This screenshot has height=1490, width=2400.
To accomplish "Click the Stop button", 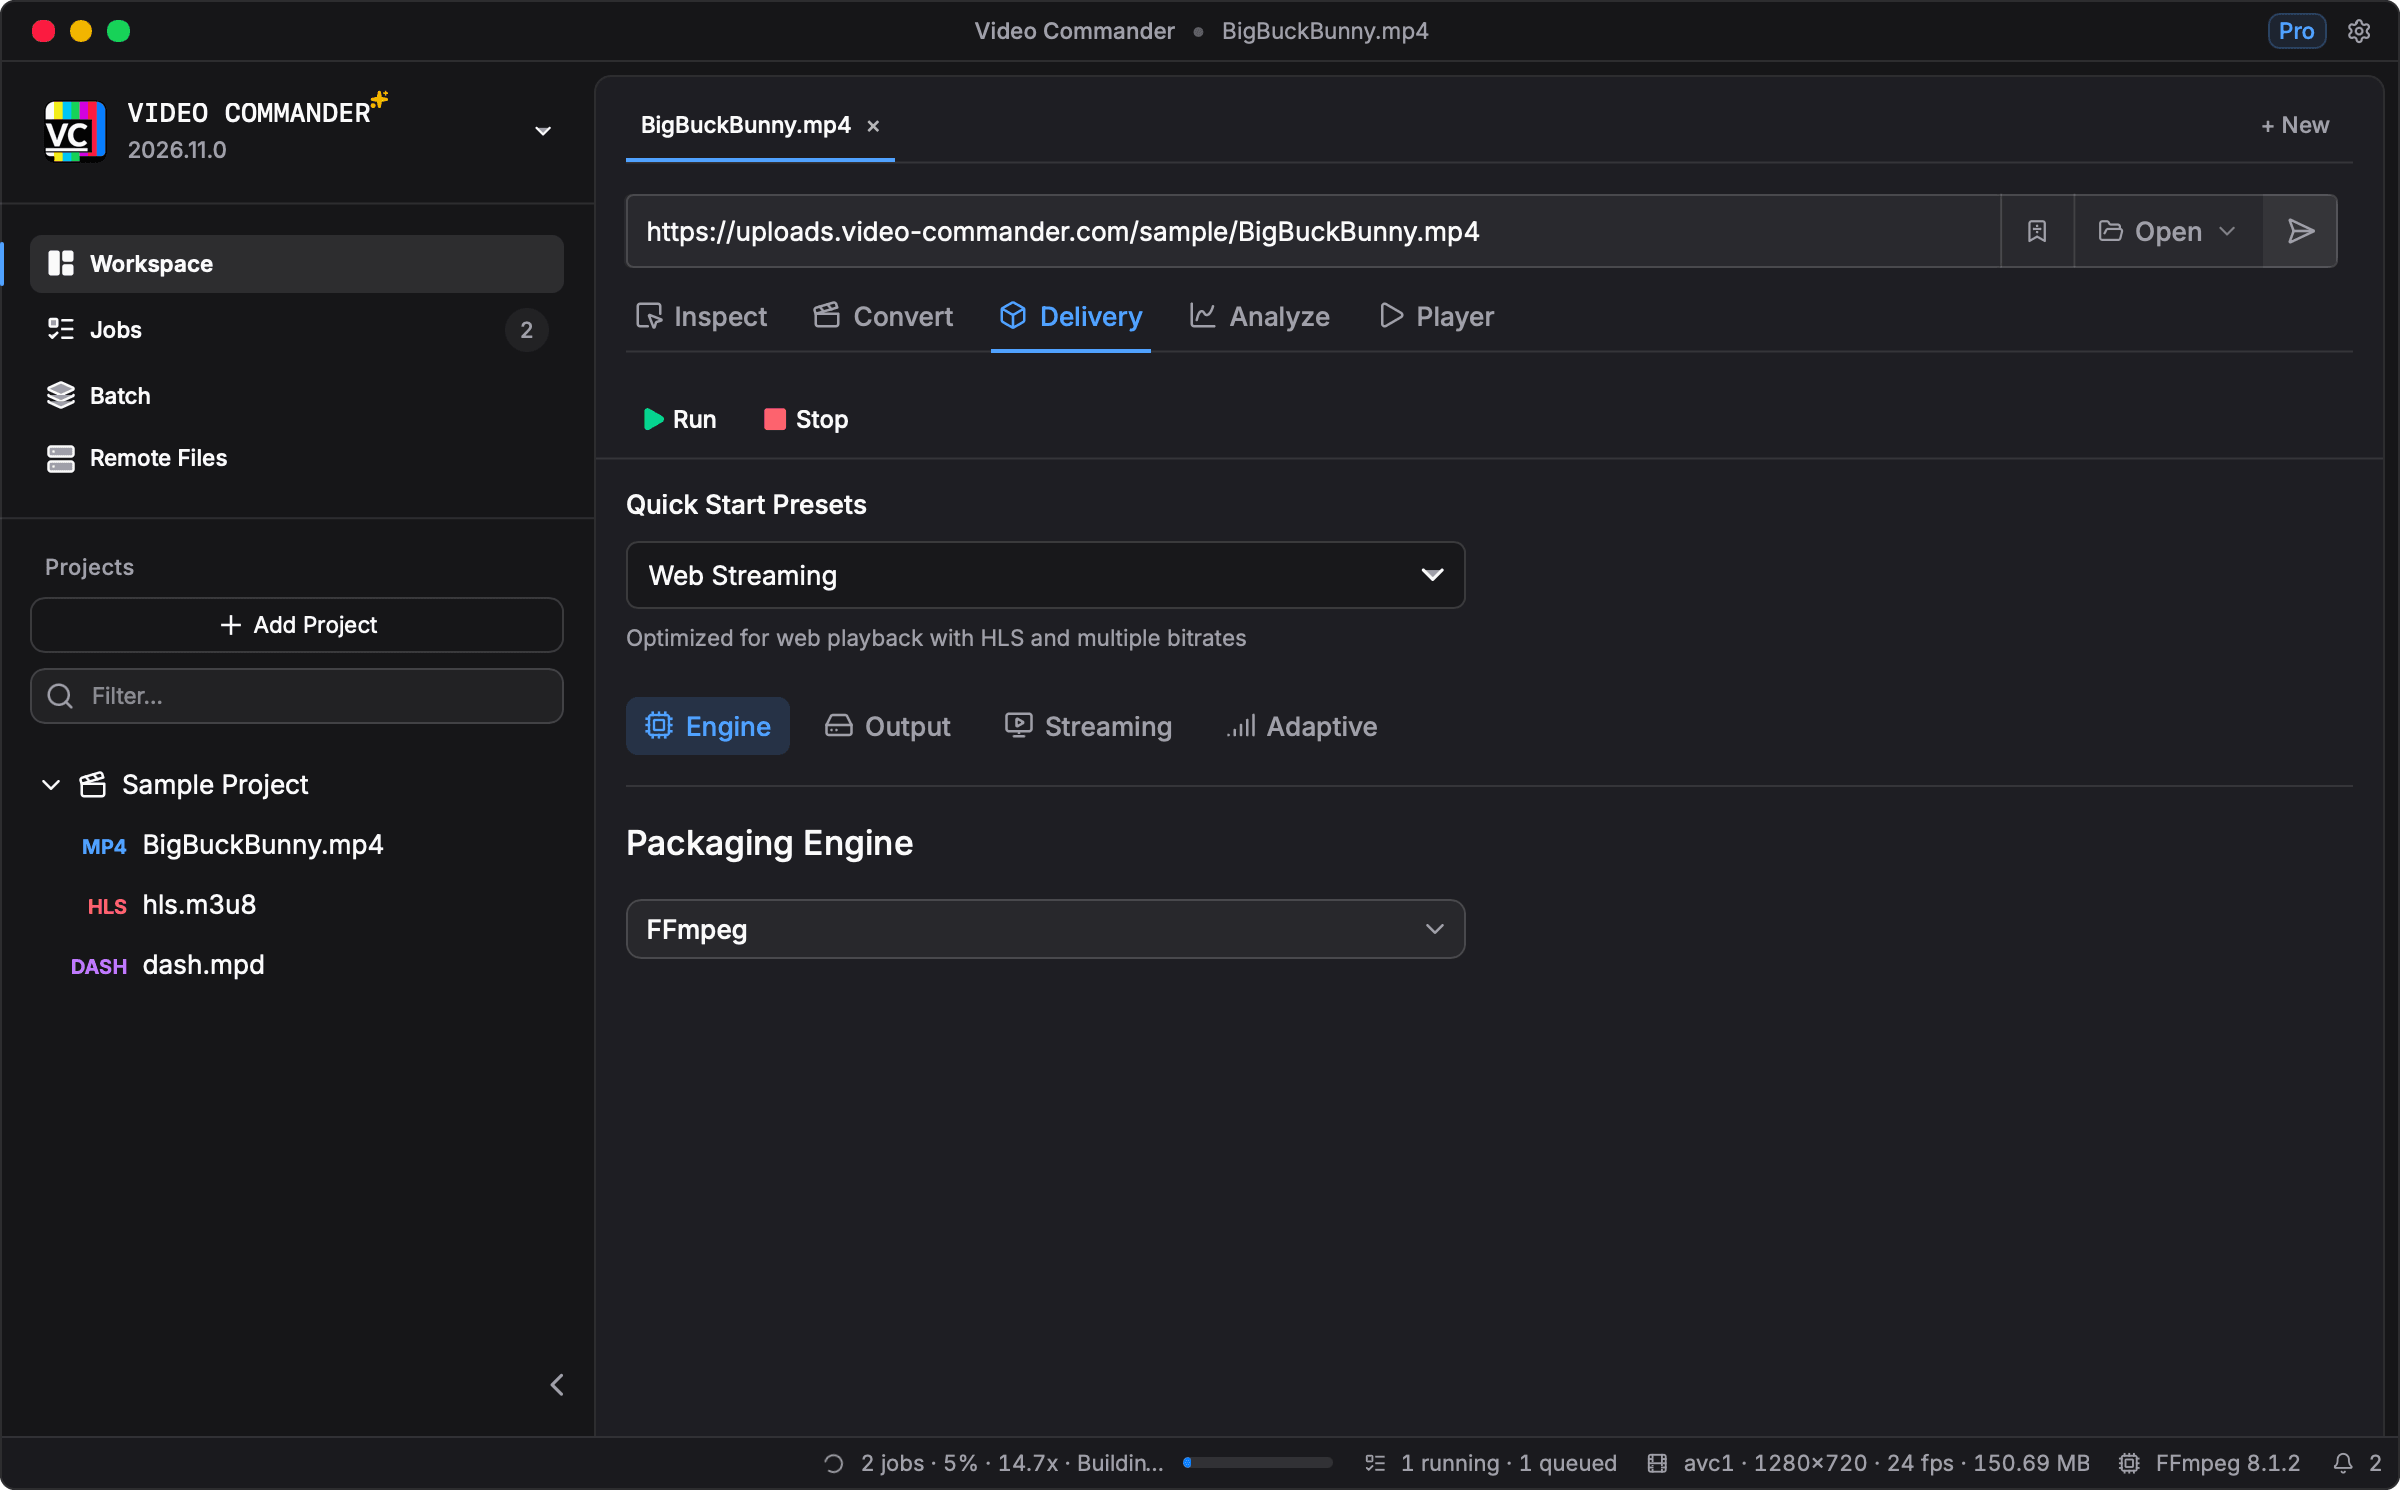I will (806, 419).
